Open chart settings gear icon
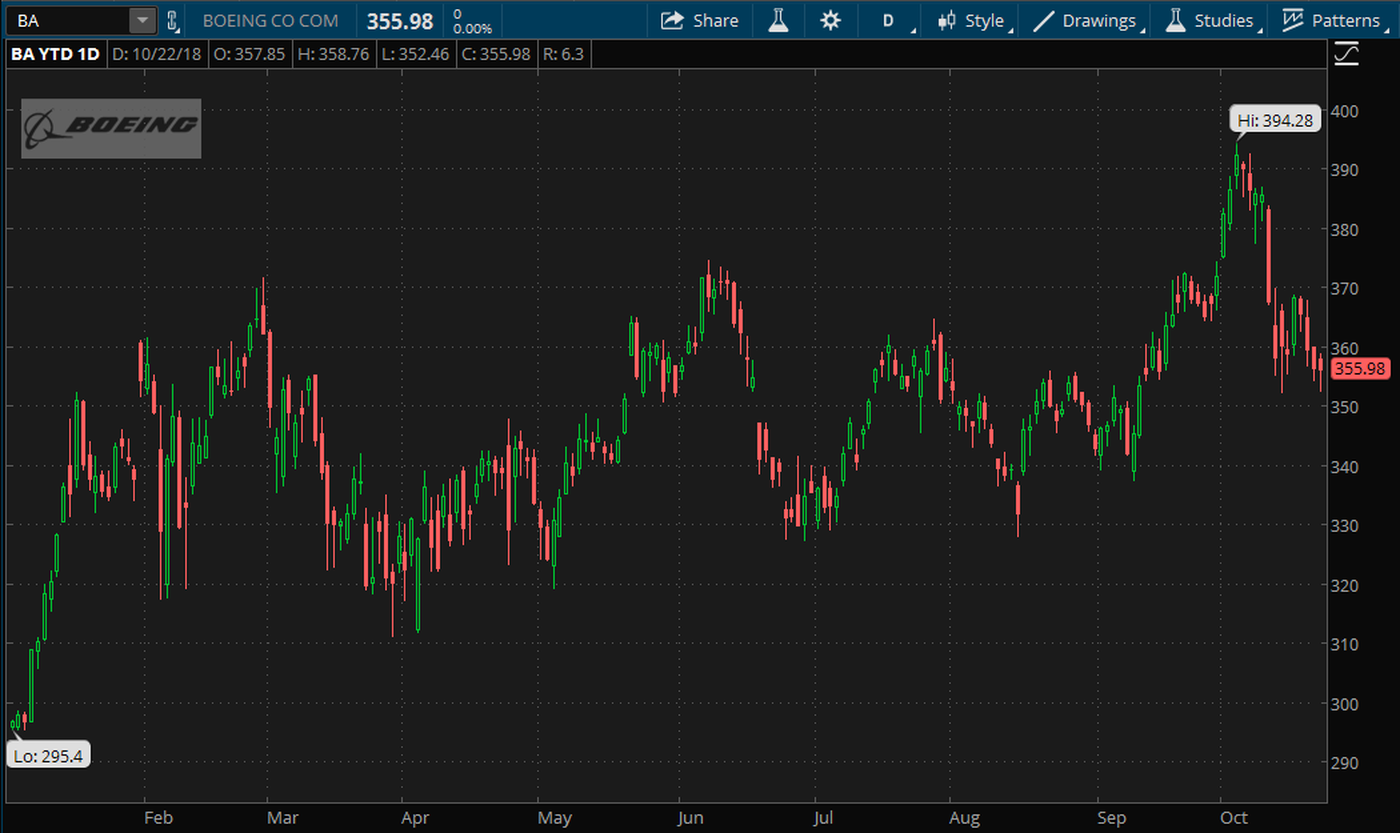The image size is (1400, 833). point(830,20)
